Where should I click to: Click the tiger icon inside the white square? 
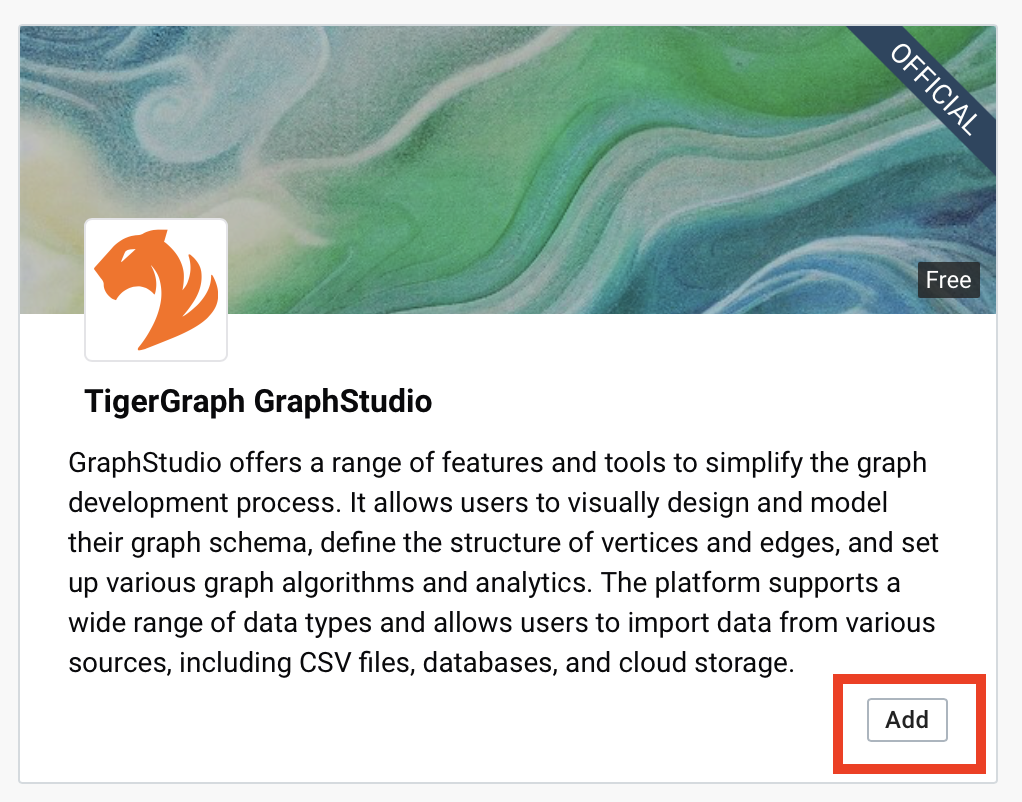point(155,288)
